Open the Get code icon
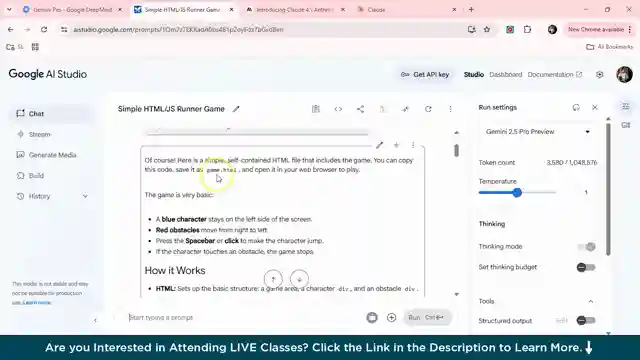 pos(338,109)
